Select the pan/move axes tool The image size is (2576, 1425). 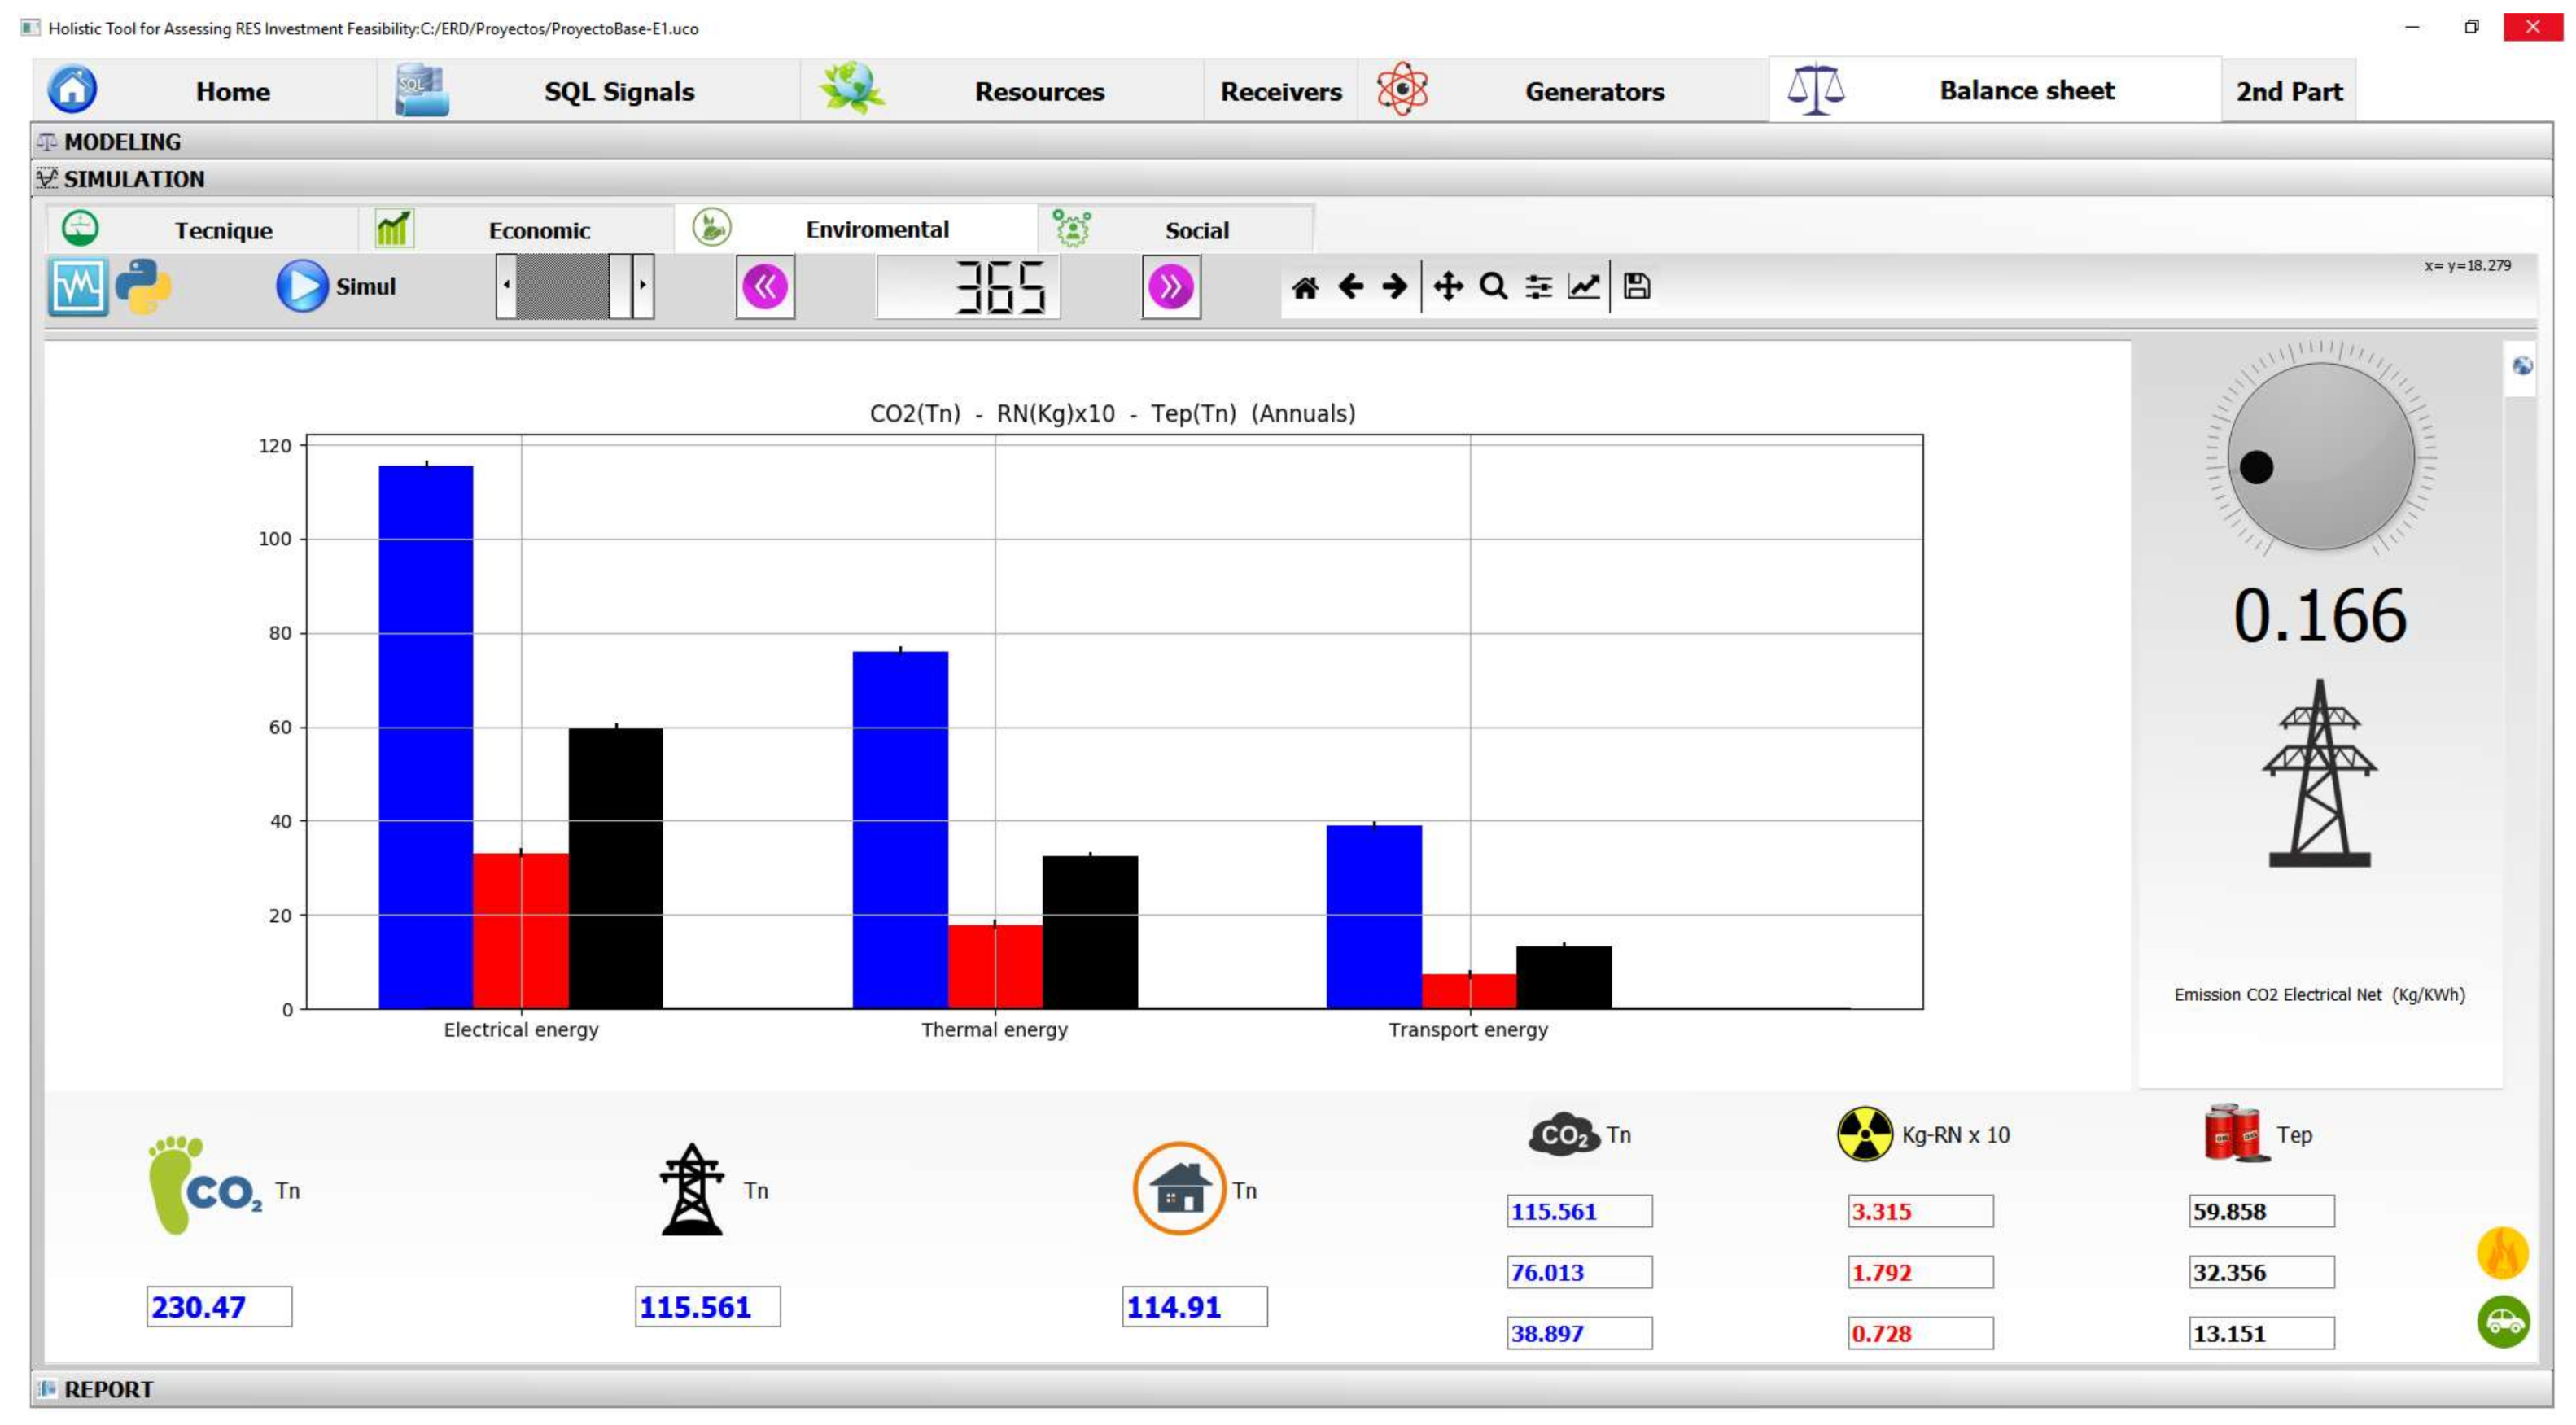pos(1447,288)
